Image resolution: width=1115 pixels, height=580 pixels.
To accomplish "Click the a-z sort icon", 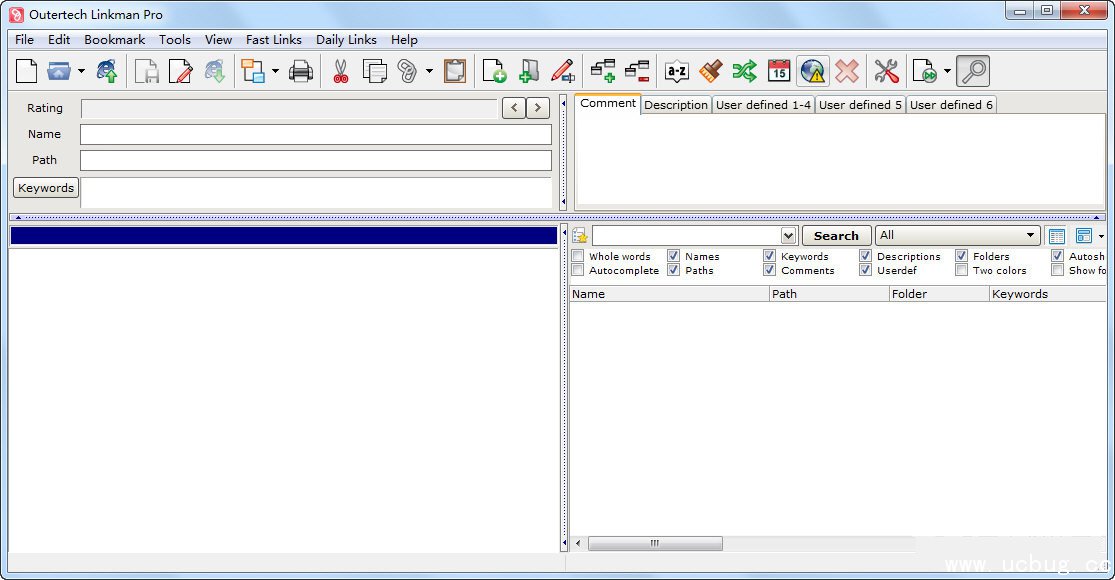I will point(677,71).
